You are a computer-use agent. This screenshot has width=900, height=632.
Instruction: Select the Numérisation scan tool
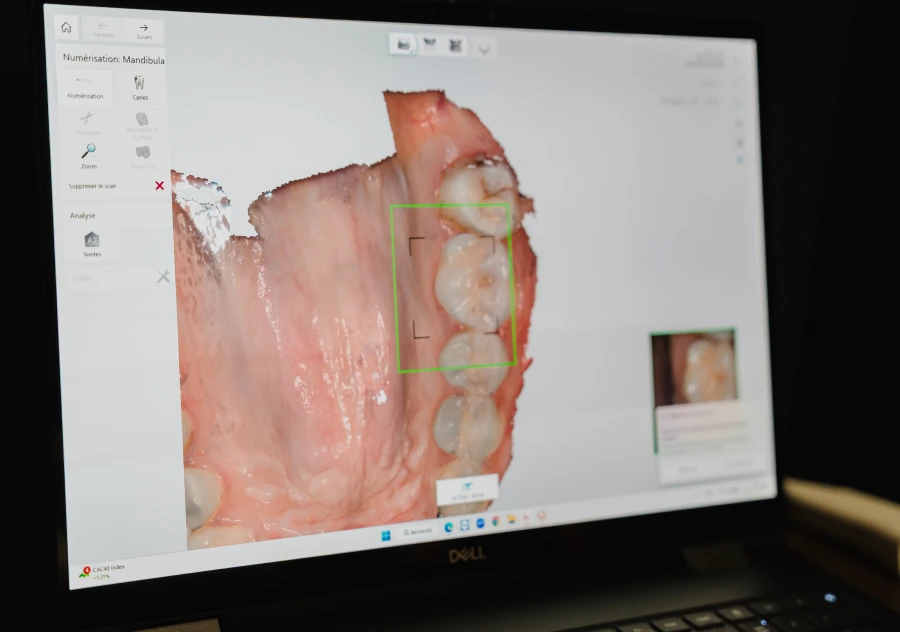[86, 87]
